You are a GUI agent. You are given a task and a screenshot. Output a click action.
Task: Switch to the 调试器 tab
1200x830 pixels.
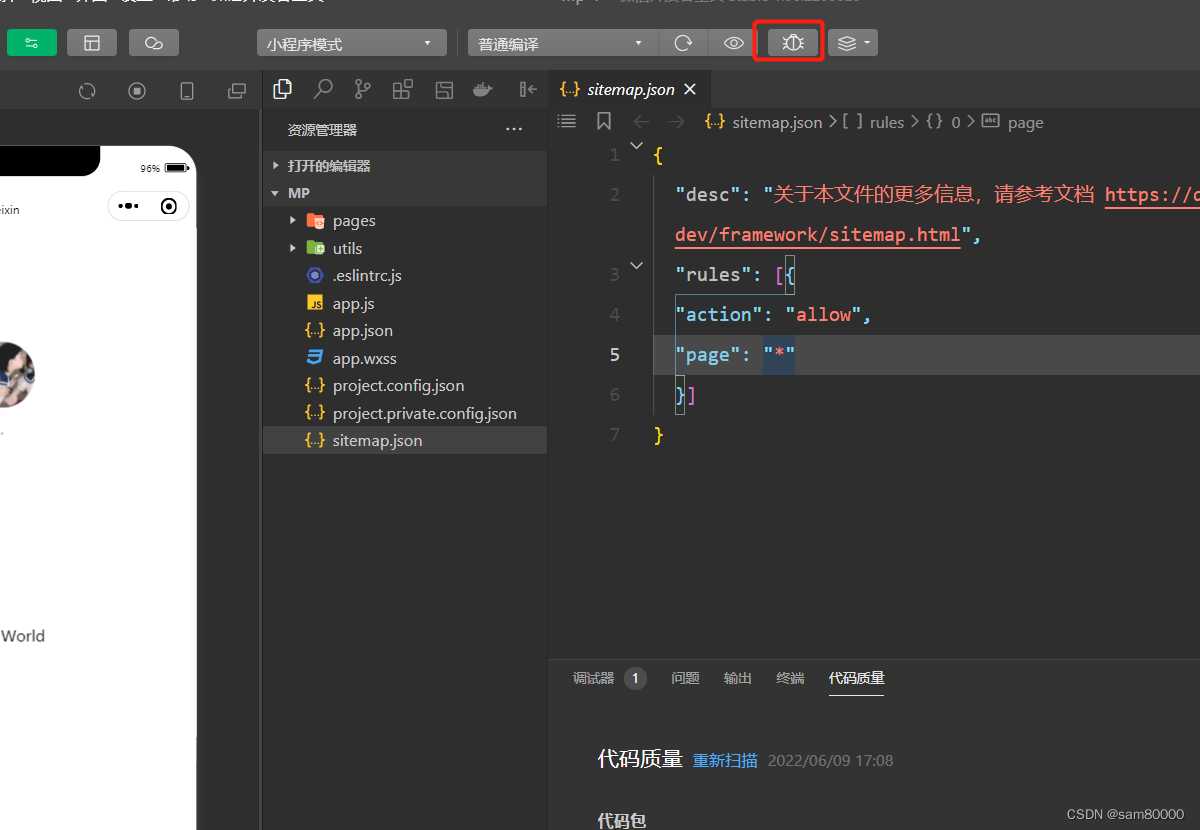point(593,678)
